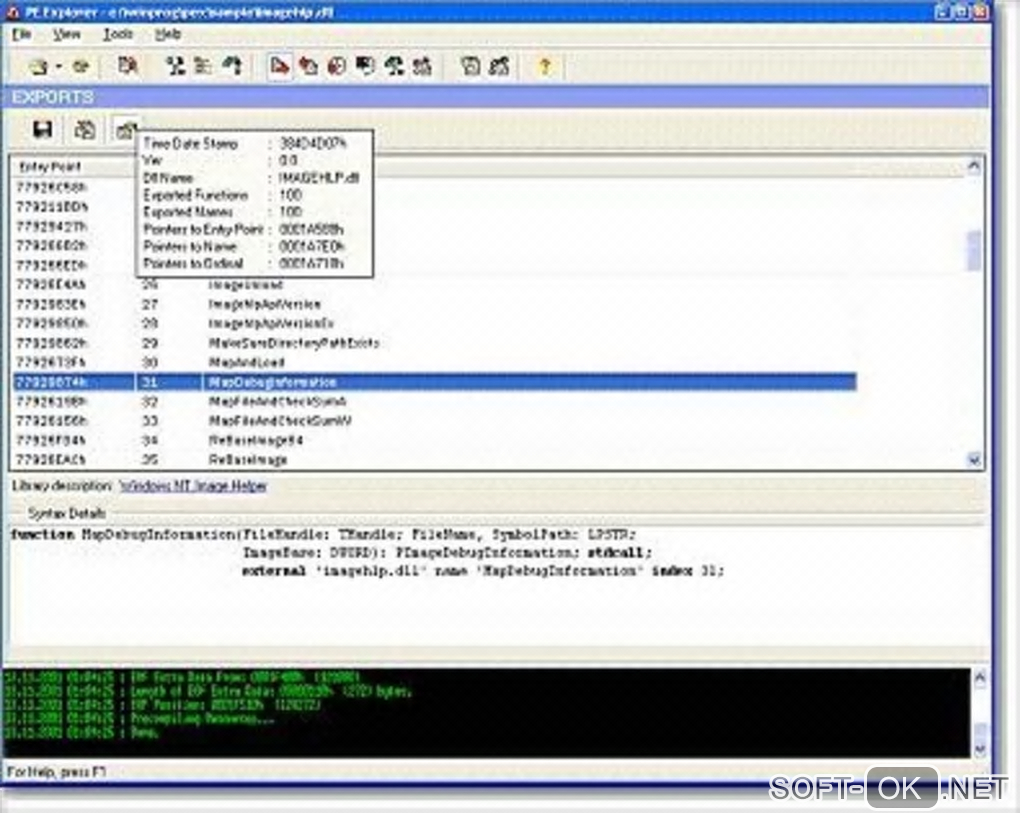
Task: Select the ReBaseImage64 export row
Action: (x=435, y=440)
